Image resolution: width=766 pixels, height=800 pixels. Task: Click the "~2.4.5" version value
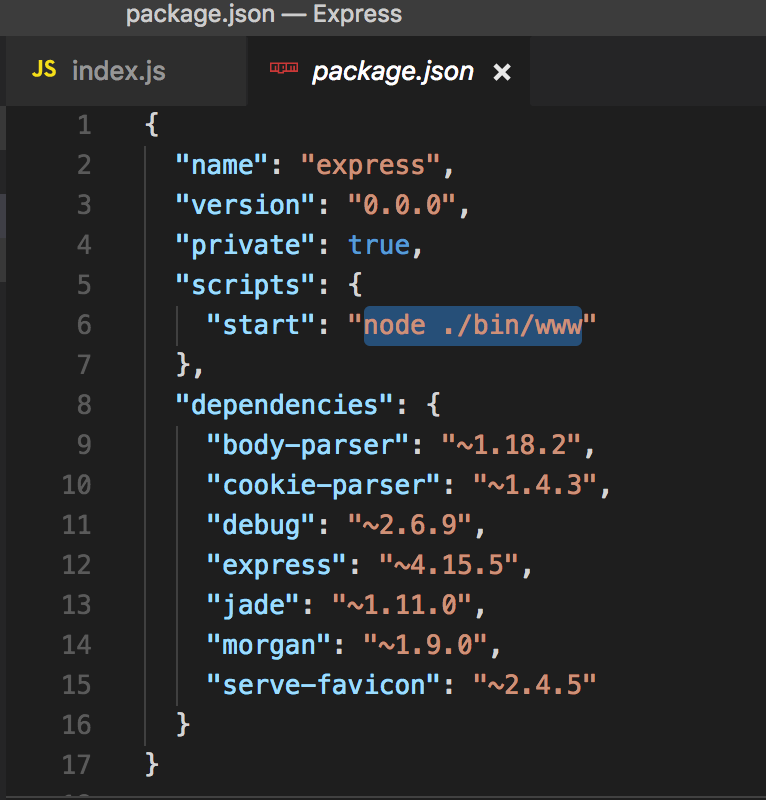click(534, 685)
